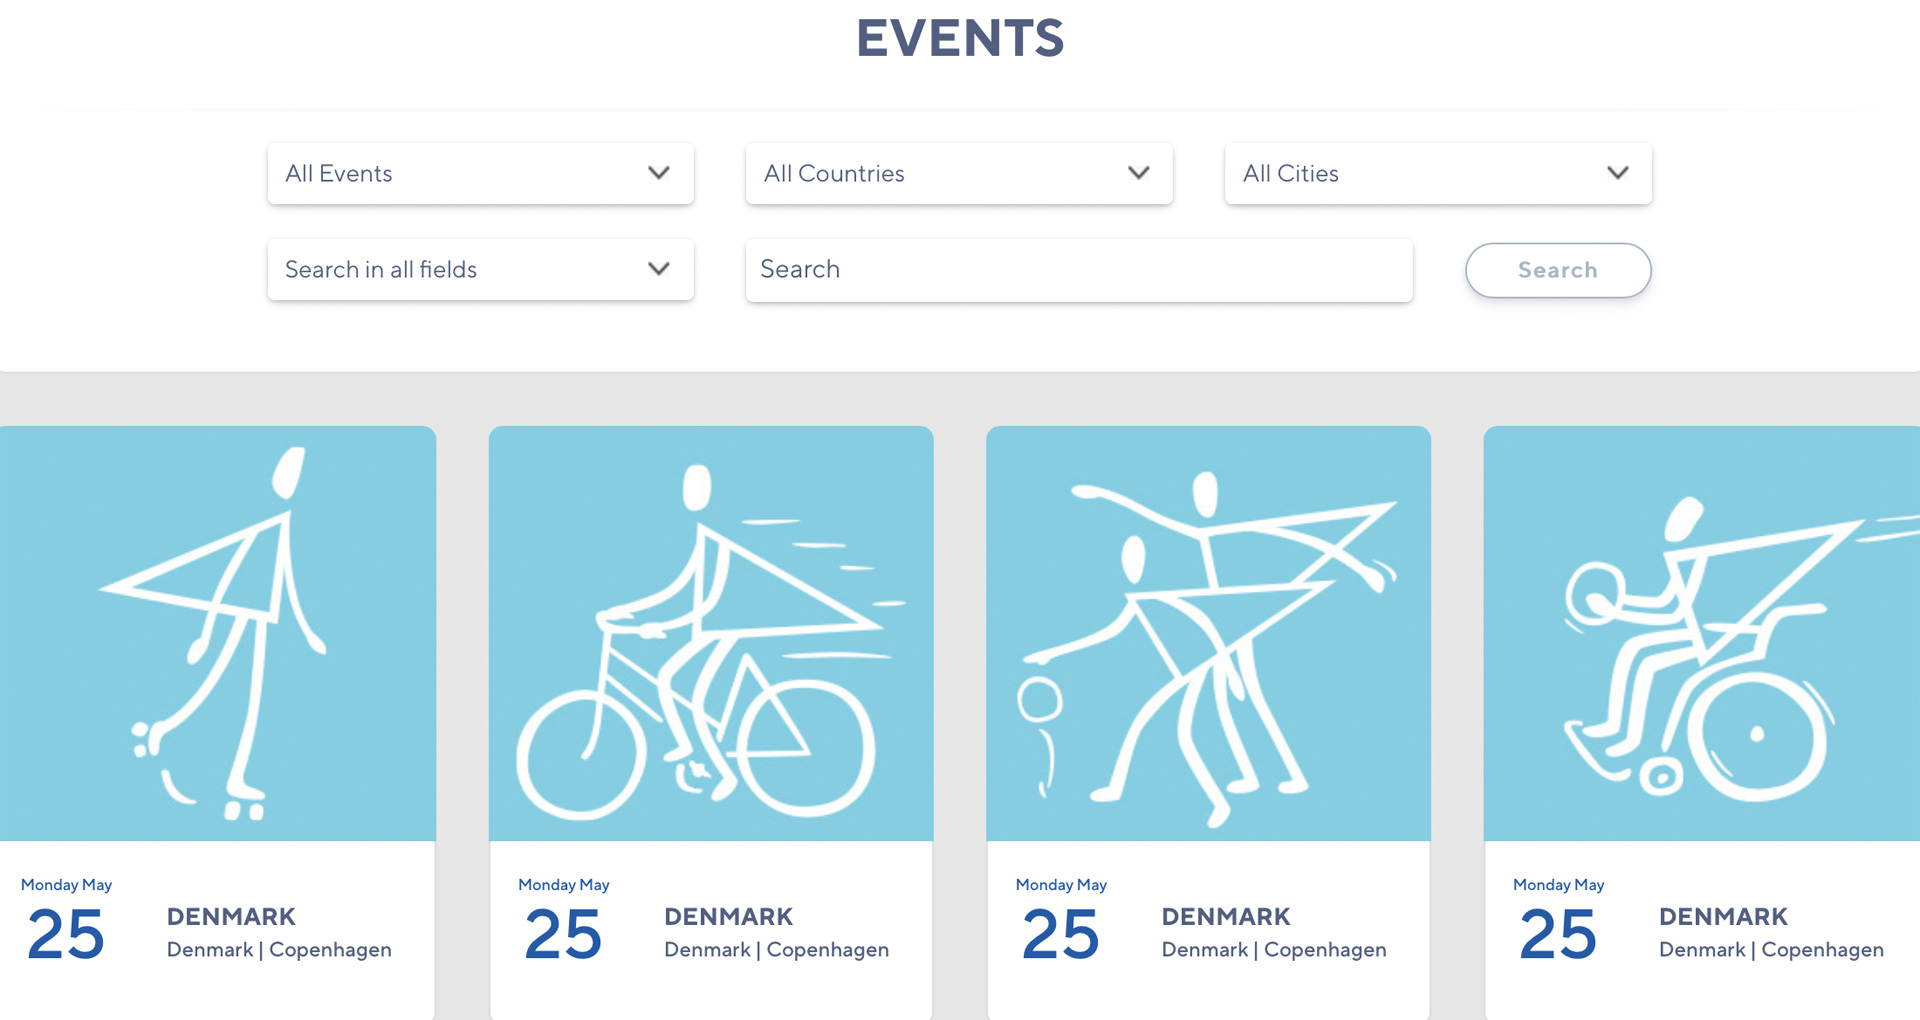Open the All Cities dropdown
The width and height of the screenshot is (1920, 1020).
(x=1438, y=174)
